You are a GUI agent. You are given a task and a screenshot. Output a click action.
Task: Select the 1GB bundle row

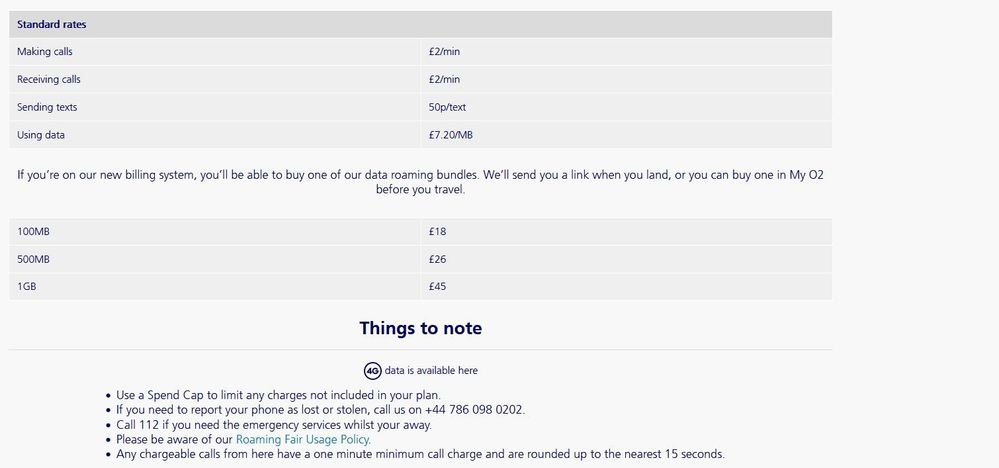(x=420, y=287)
